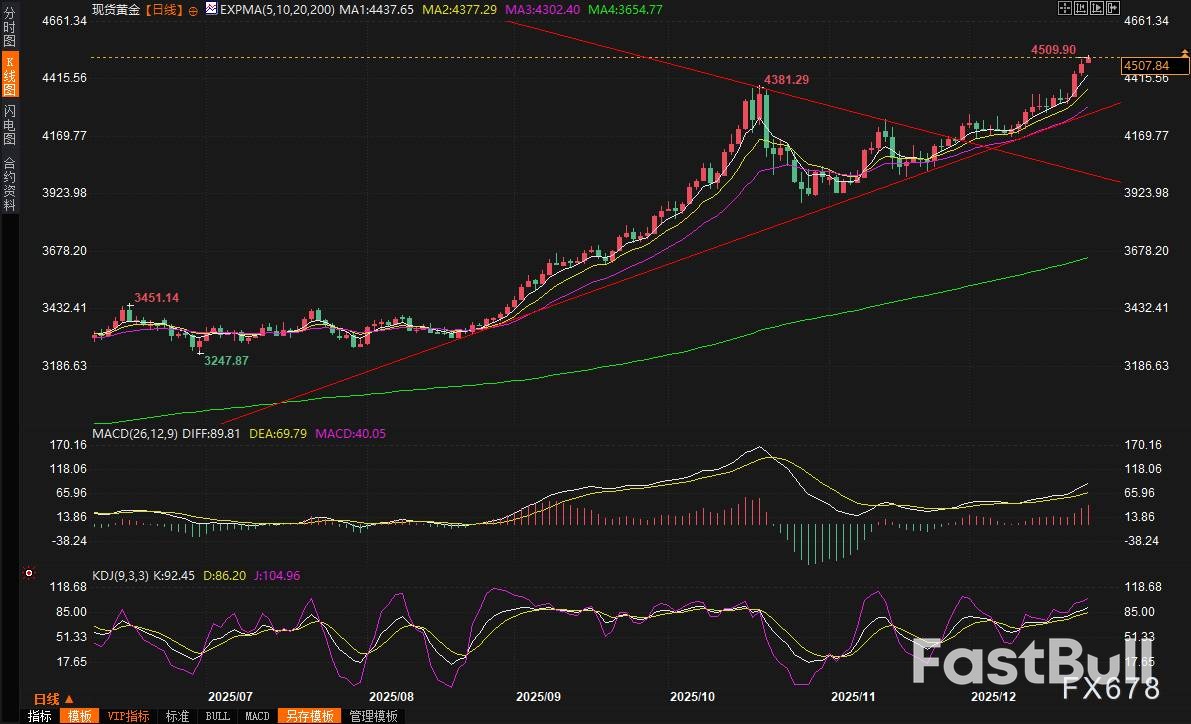Select the MACD template in bottom bar

click(x=257, y=716)
